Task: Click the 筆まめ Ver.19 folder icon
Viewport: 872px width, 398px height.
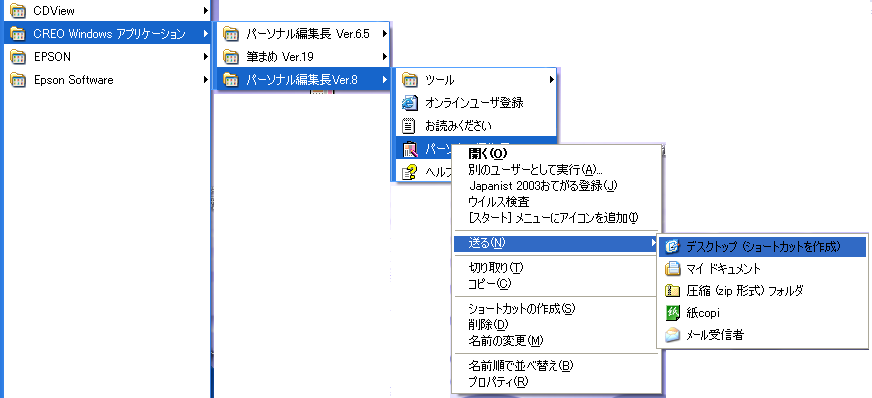Action: coord(230,57)
